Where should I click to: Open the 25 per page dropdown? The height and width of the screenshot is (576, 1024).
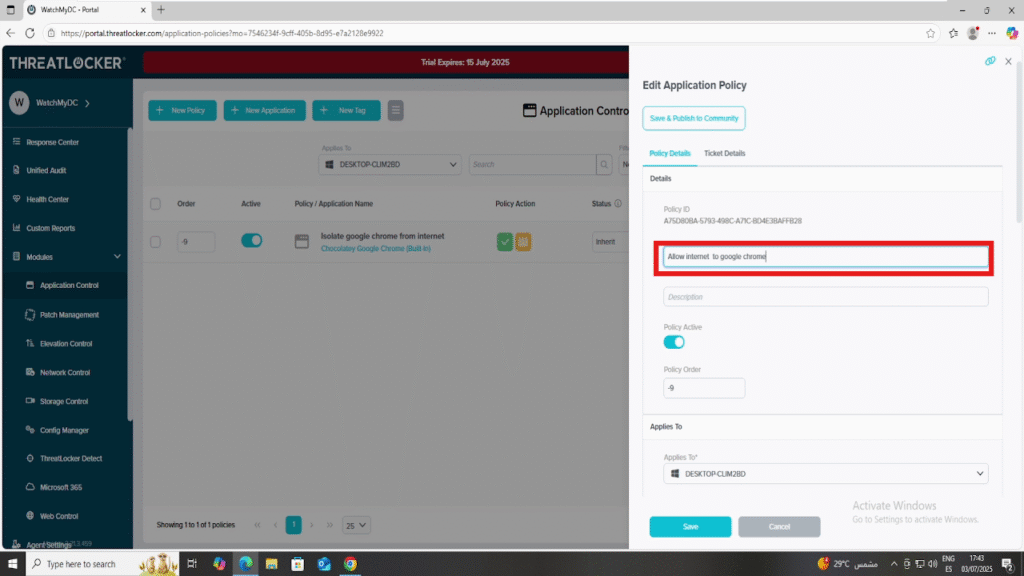tap(356, 525)
